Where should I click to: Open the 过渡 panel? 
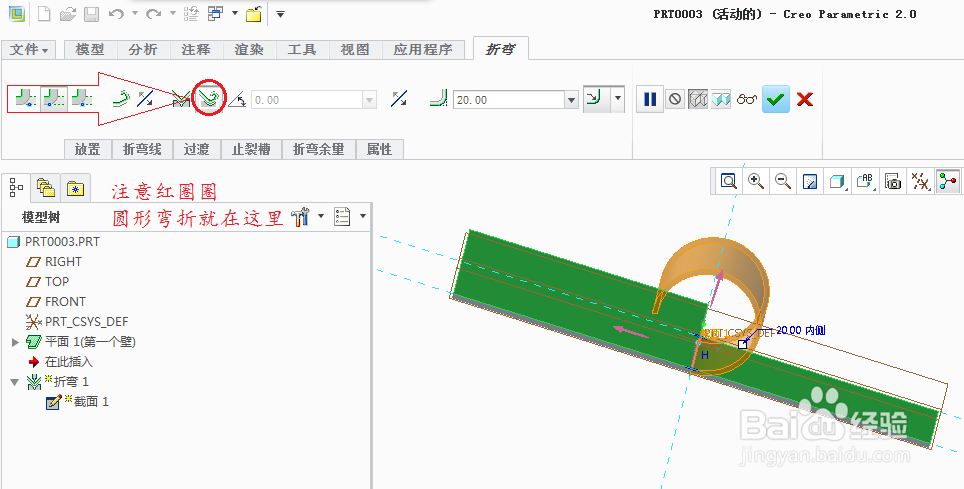tap(197, 149)
